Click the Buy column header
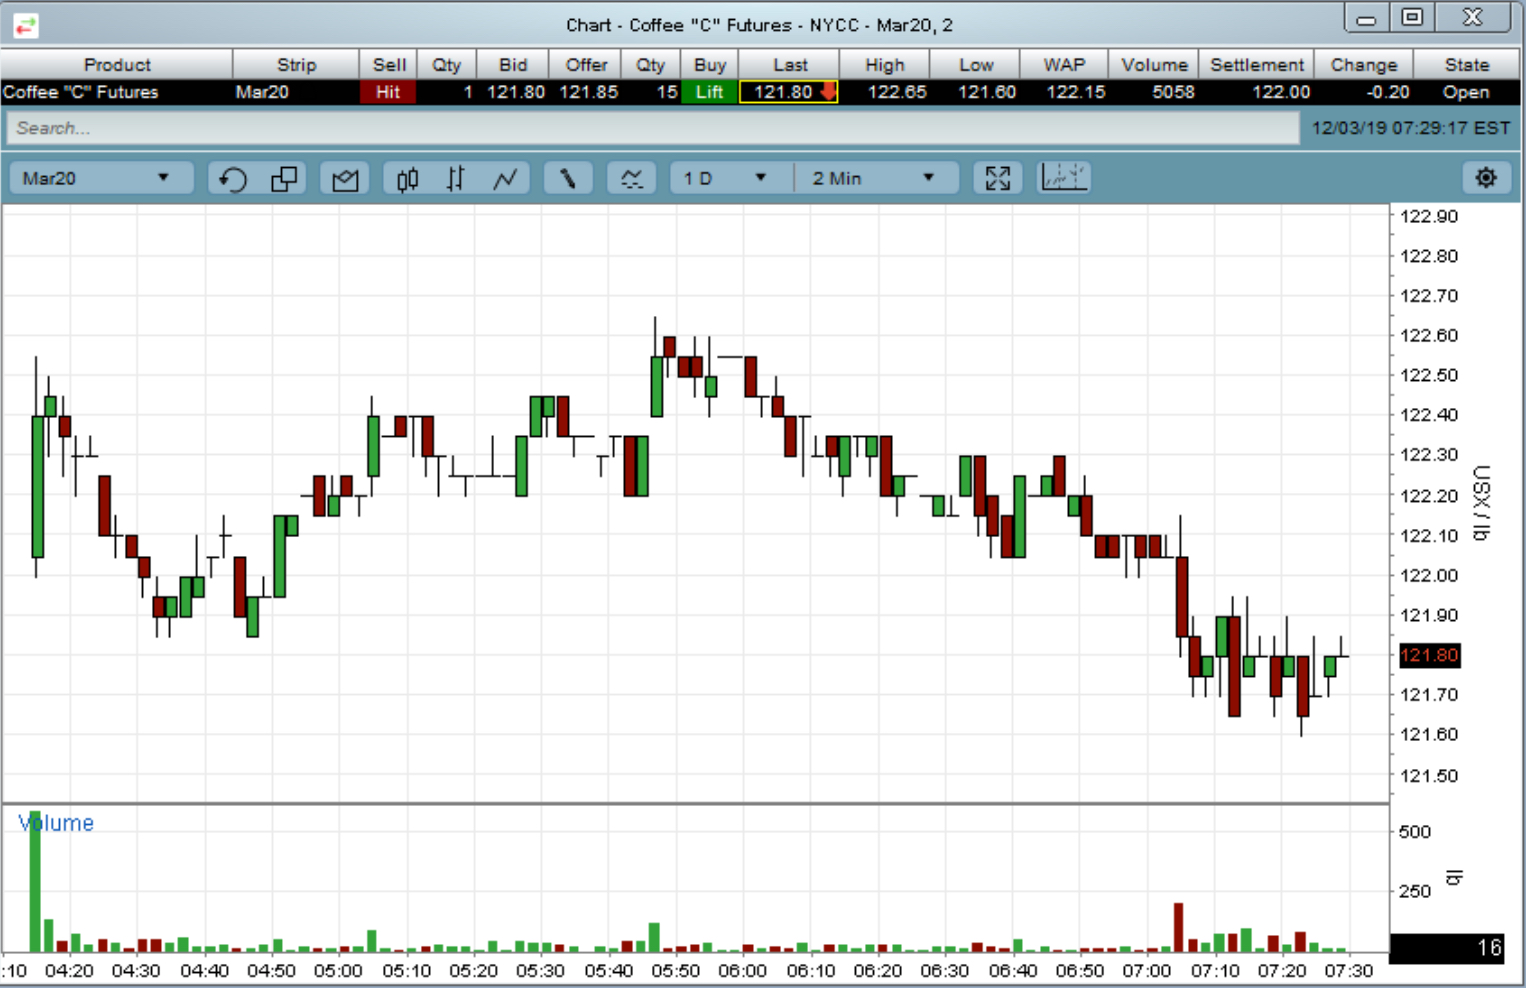 click(x=710, y=65)
